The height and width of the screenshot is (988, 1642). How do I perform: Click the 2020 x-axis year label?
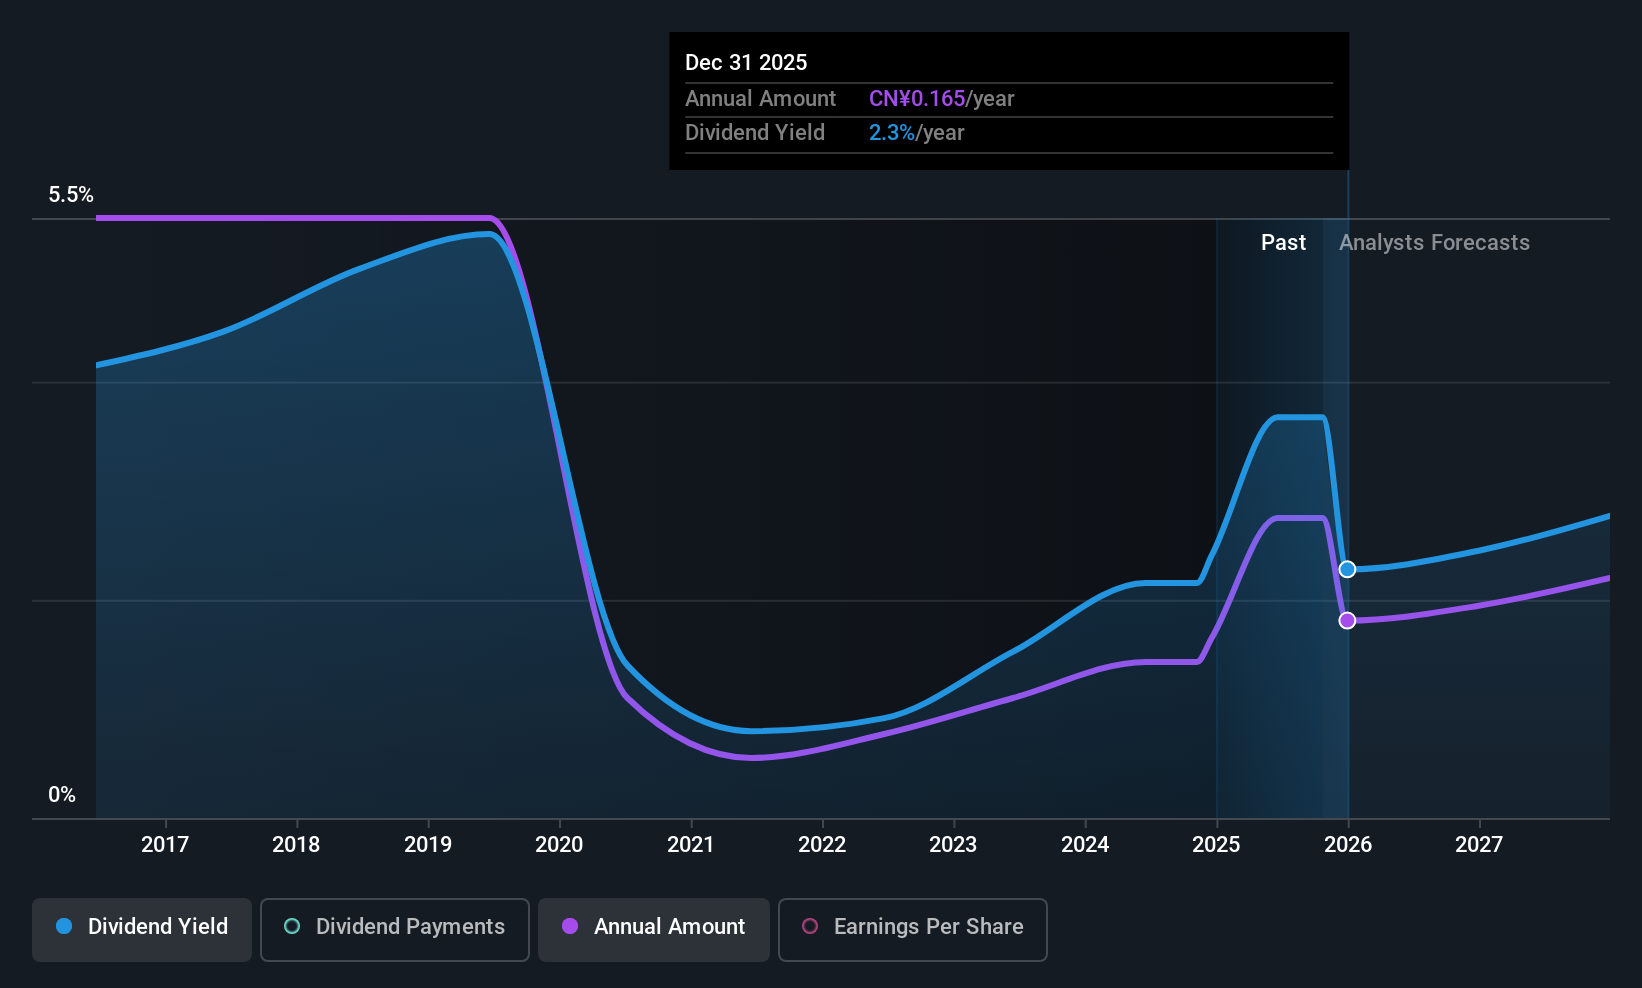(559, 845)
